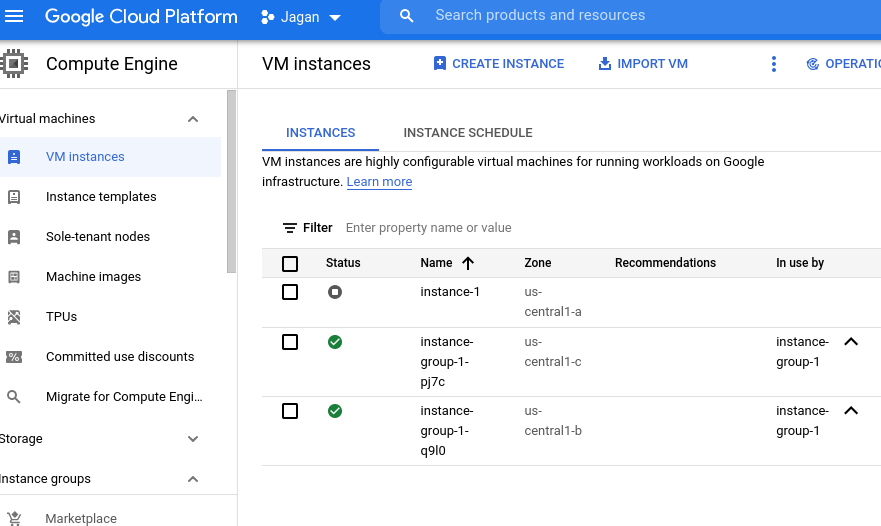Click instance-group-1 in the pj7c row
This screenshot has width=881, height=526.
coord(802,352)
